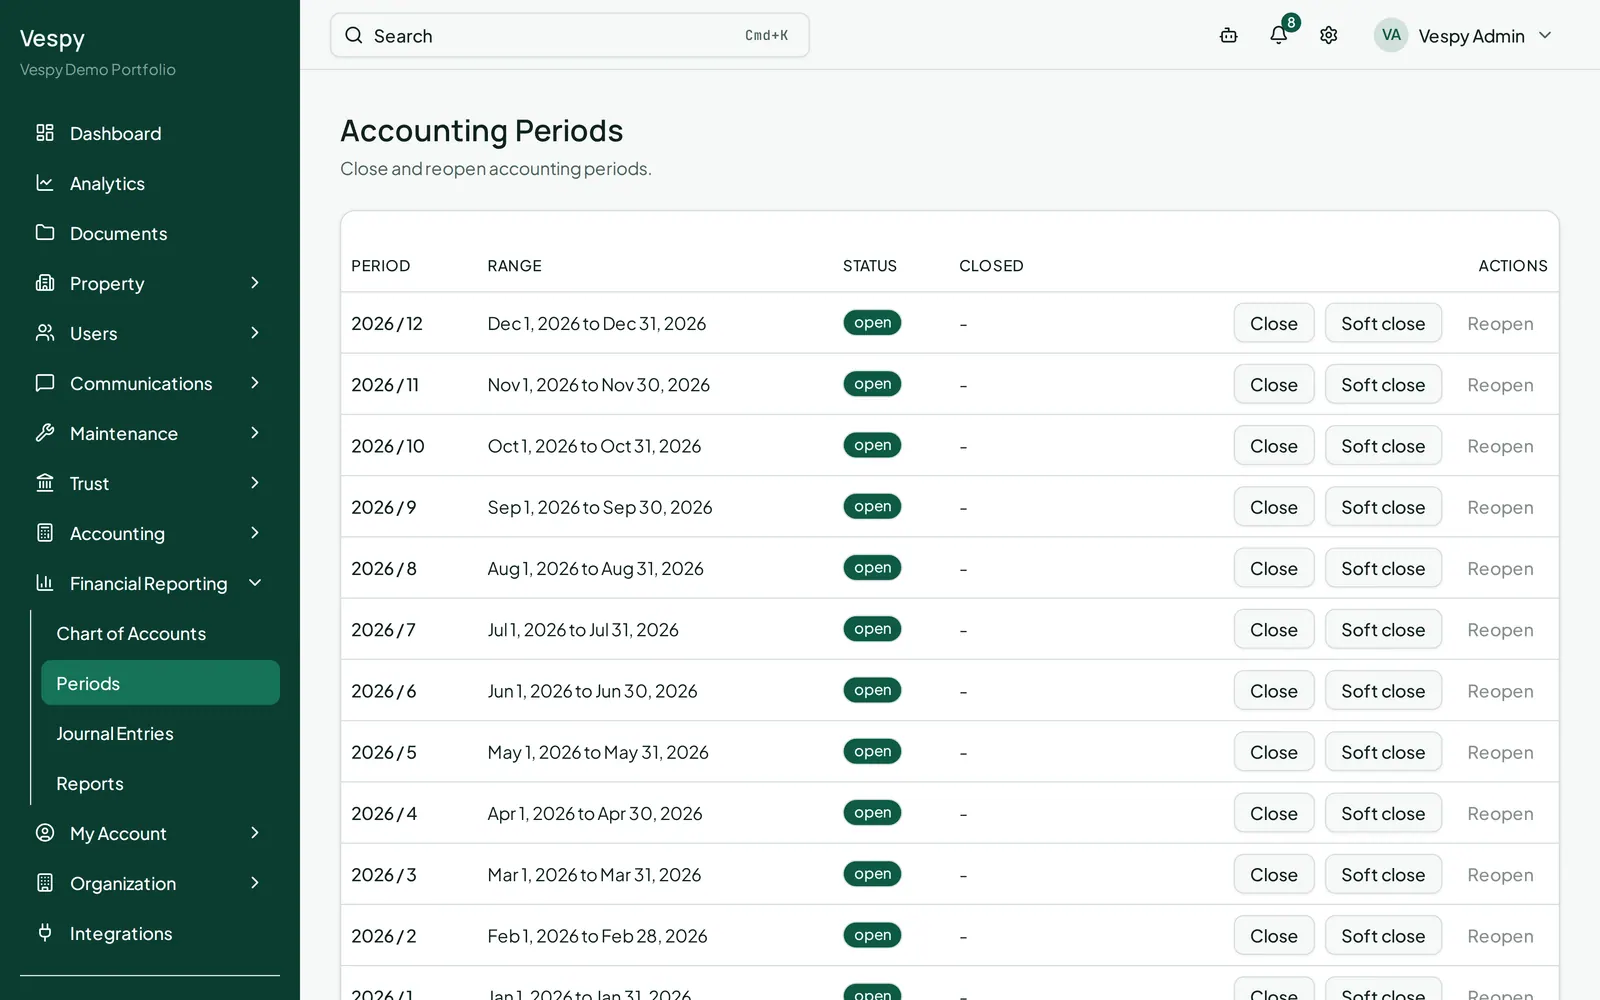Viewport: 1600px width, 1000px height.
Task: Click the Vespy logo title
Action: coord(52,39)
